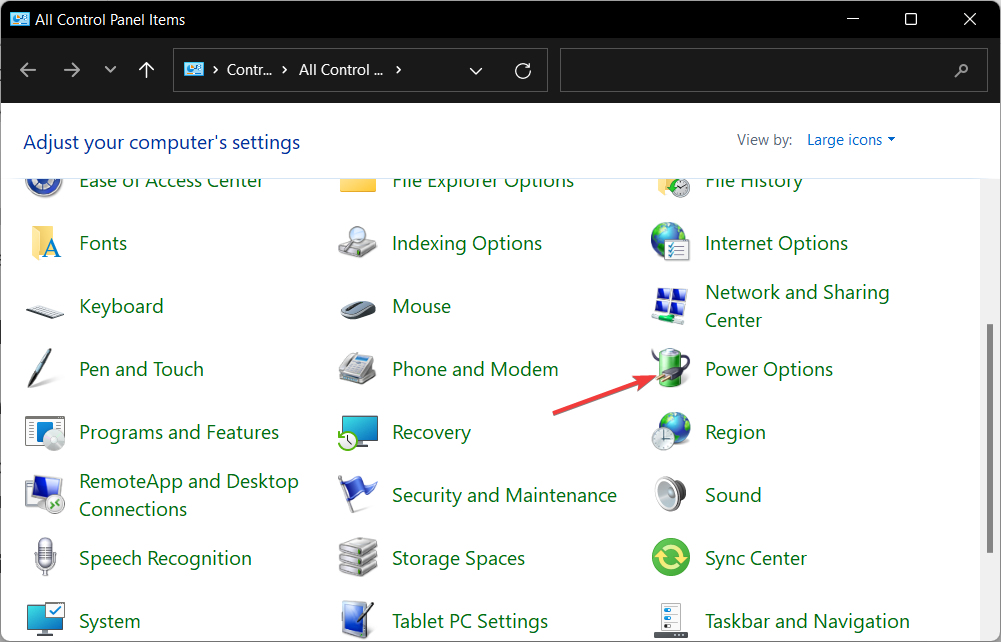
Task: Open the Tablet PC Settings link
Action: (470, 621)
